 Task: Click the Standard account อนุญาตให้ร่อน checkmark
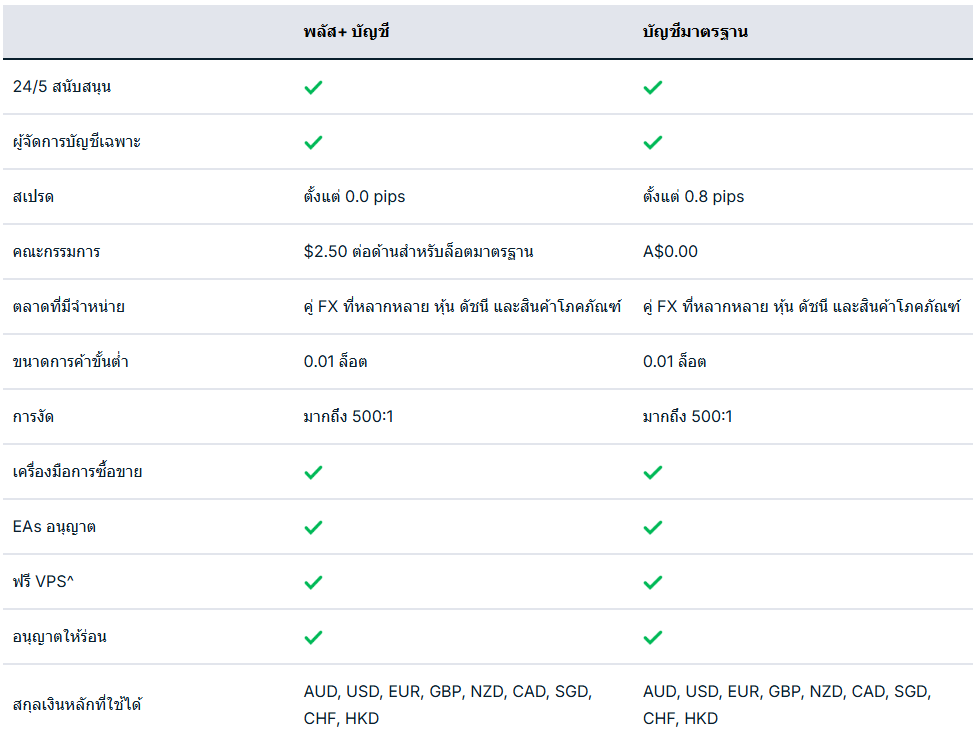coord(652,637)
